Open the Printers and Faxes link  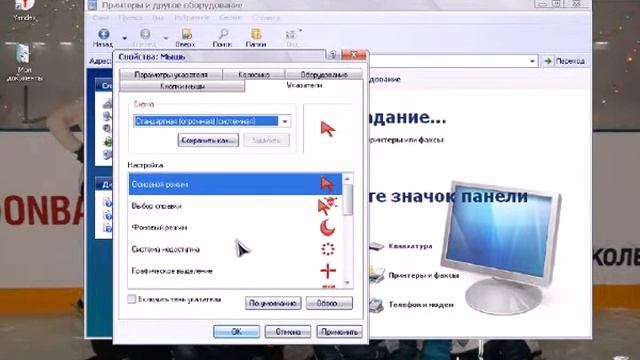pos(424,276)
